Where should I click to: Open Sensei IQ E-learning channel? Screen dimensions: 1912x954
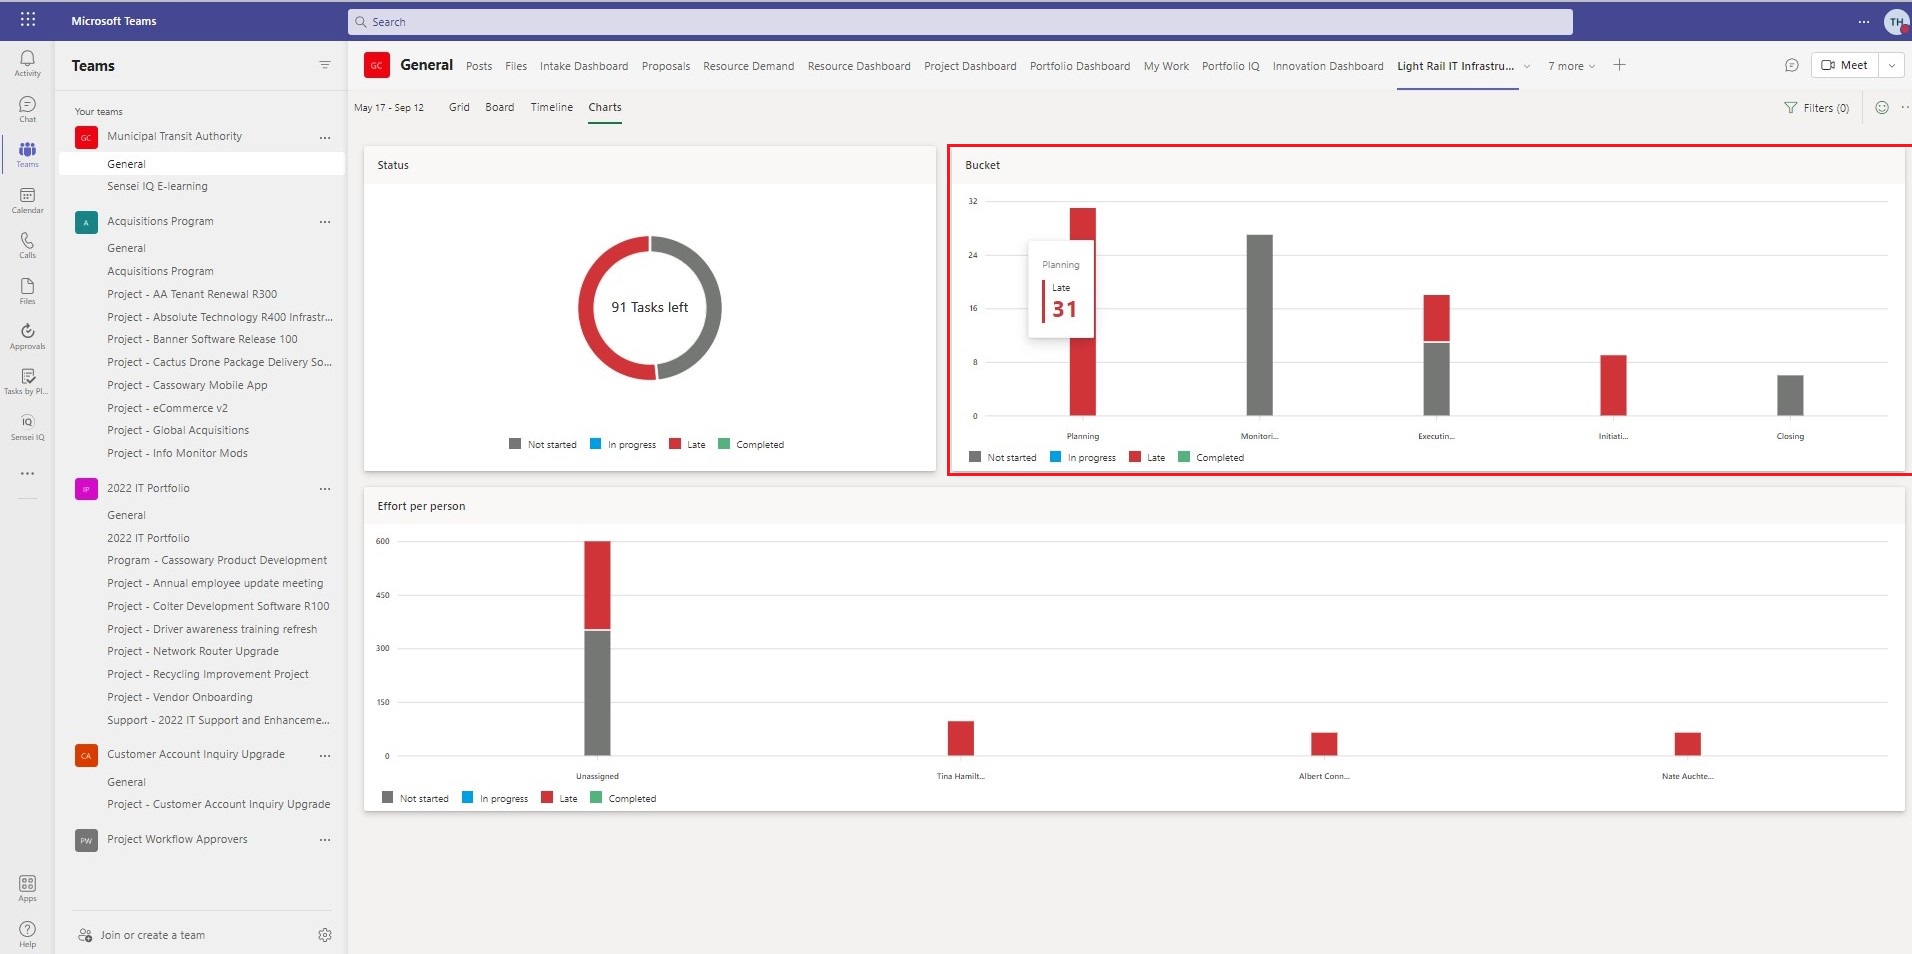pyautogui.click(x=157, y=186)
